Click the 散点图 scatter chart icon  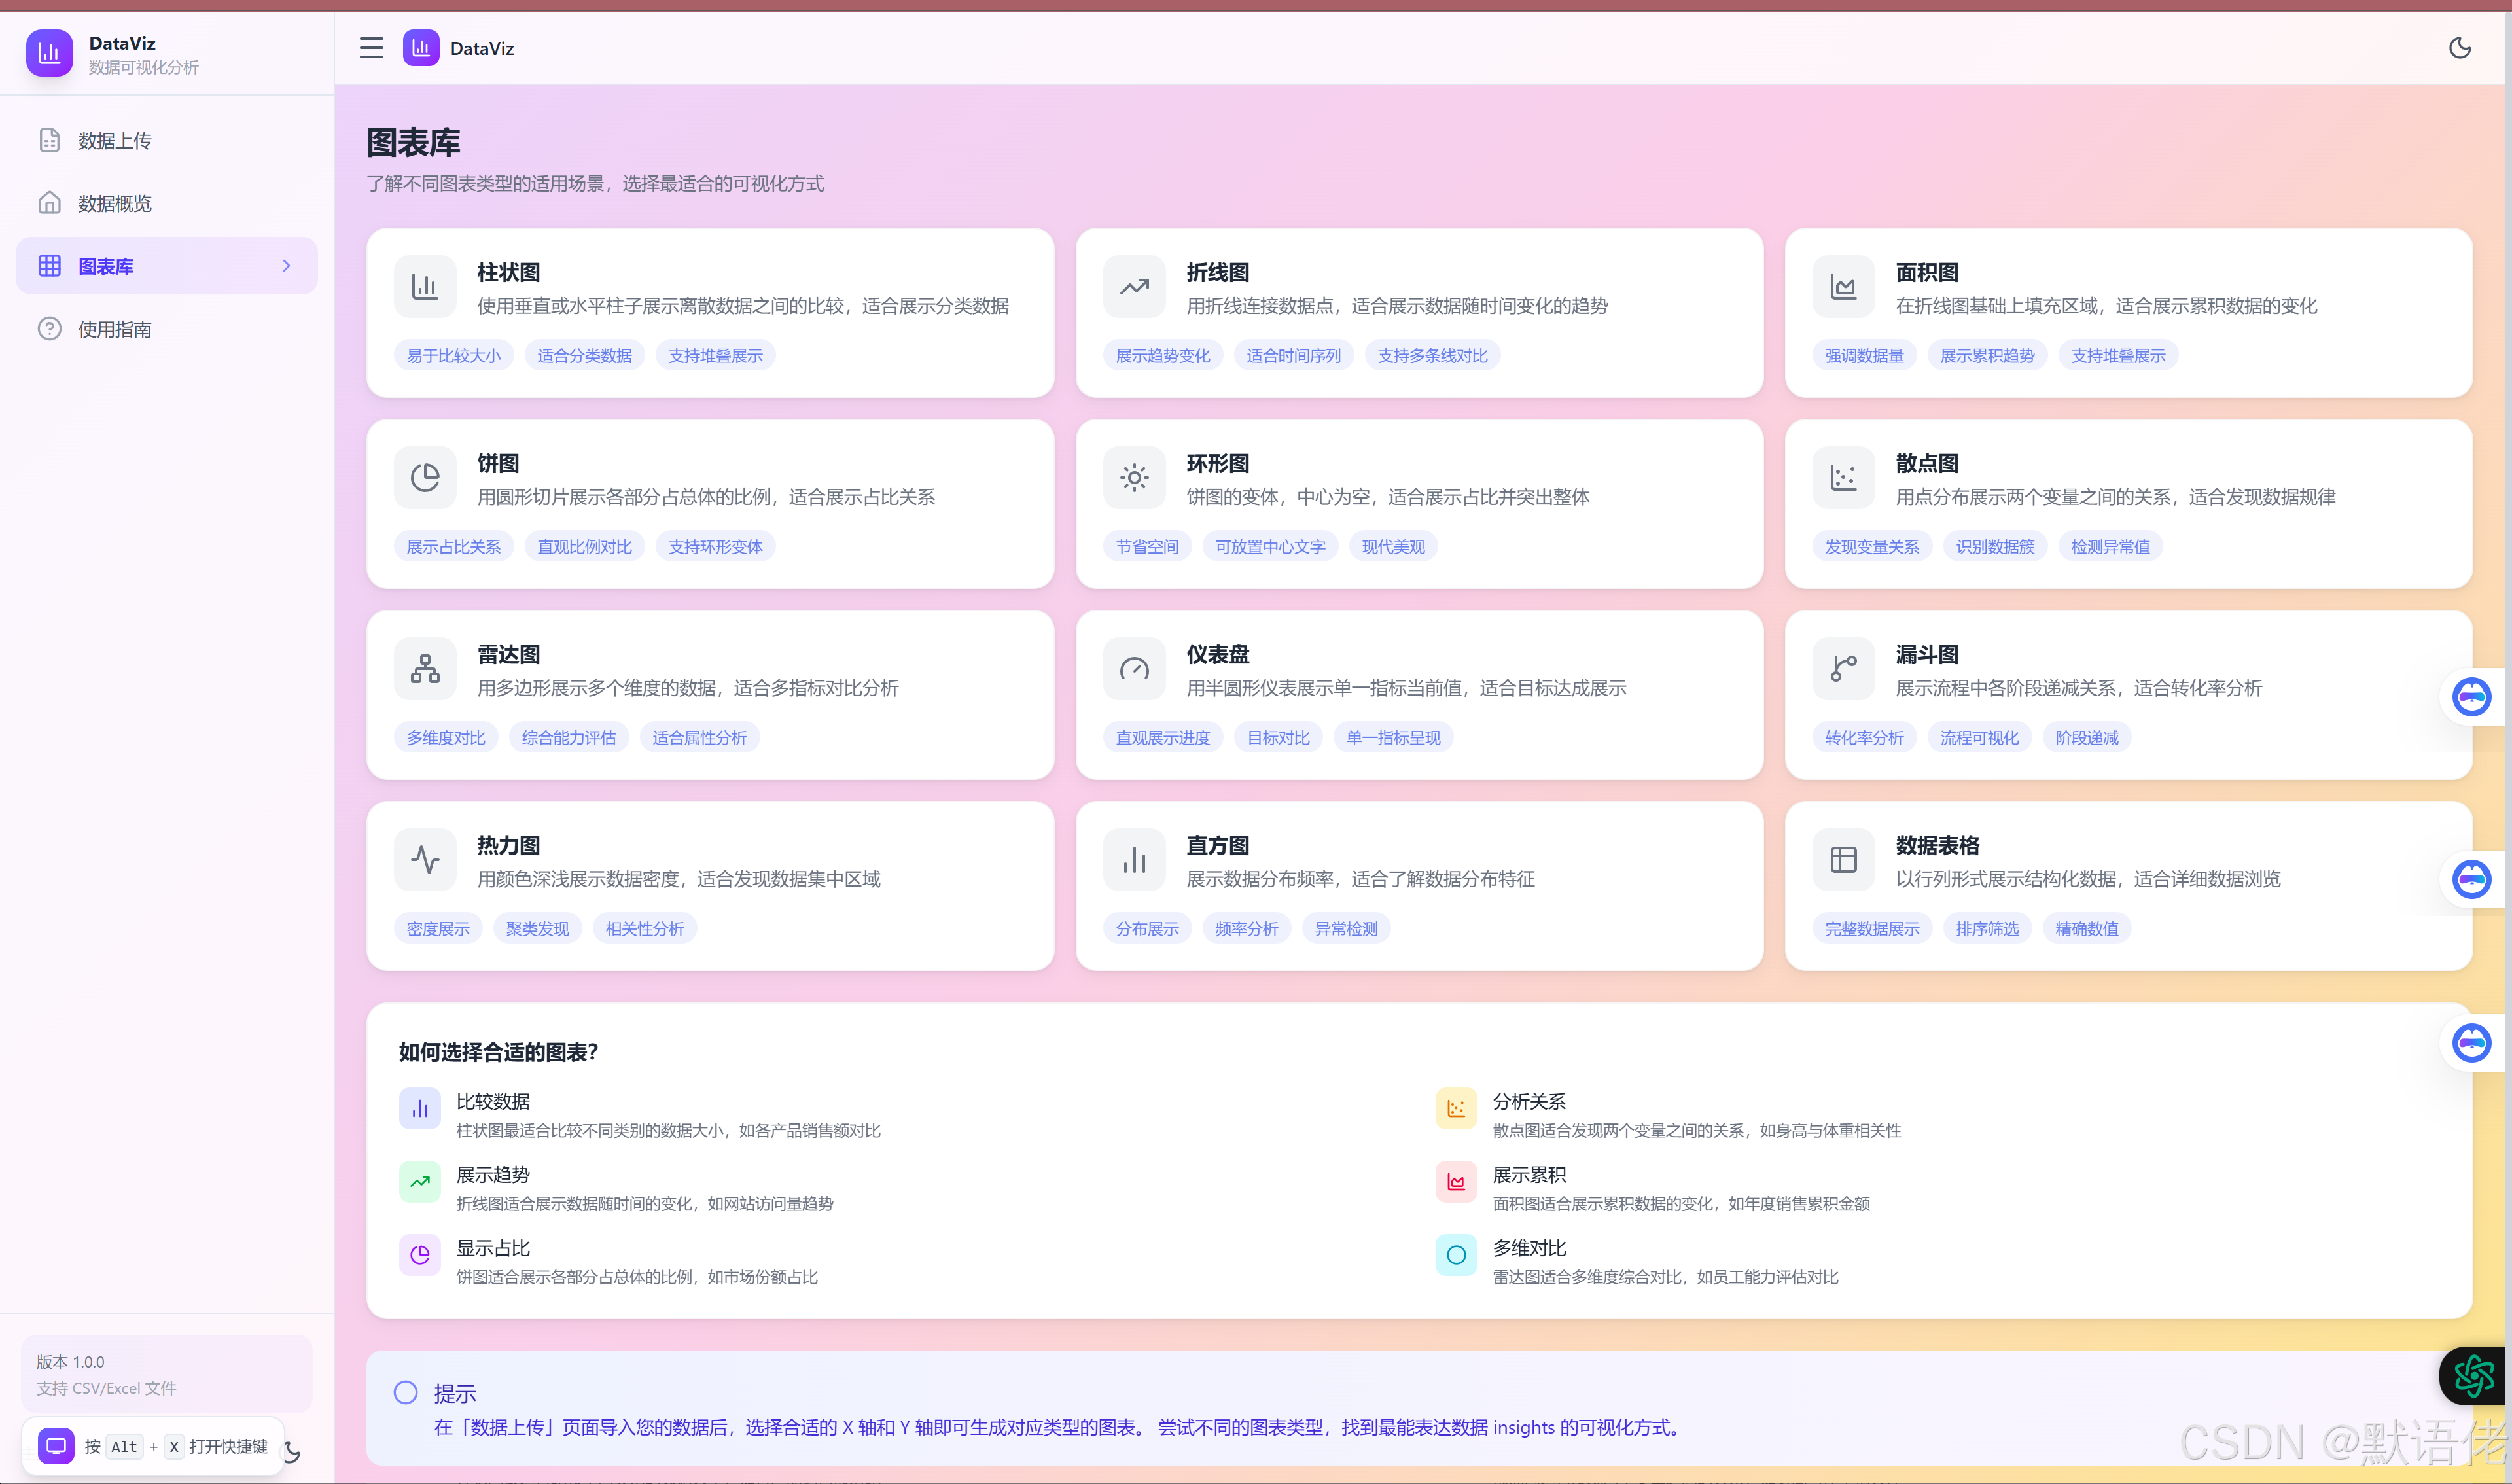1843,478
